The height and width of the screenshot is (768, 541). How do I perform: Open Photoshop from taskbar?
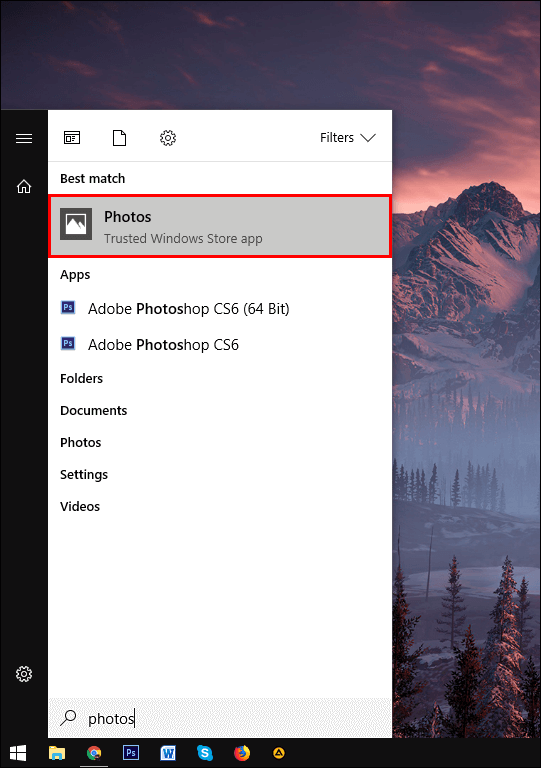[x=131, y=752]
